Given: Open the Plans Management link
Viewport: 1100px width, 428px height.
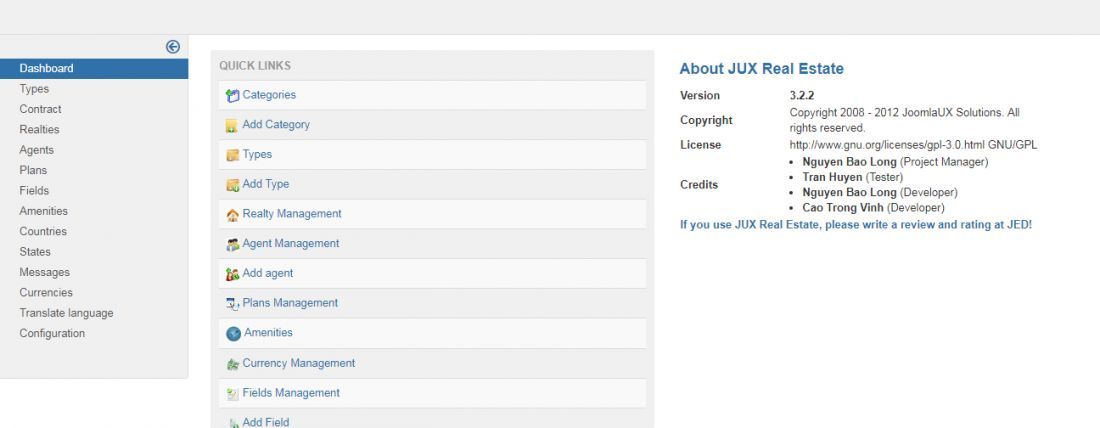Looking at the screenshot, I should pos(290,302).
